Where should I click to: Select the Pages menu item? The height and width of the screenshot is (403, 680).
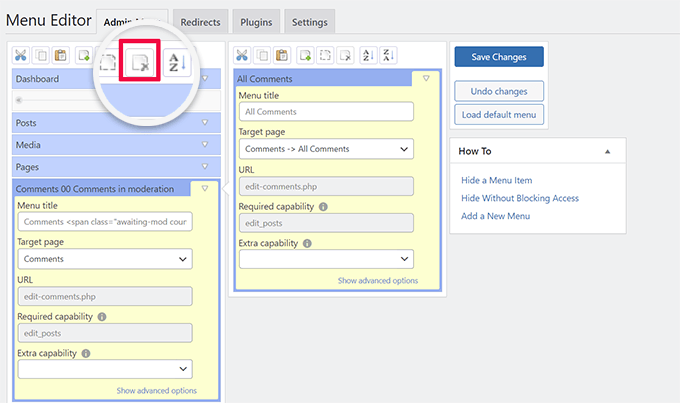tap(116, 167)
